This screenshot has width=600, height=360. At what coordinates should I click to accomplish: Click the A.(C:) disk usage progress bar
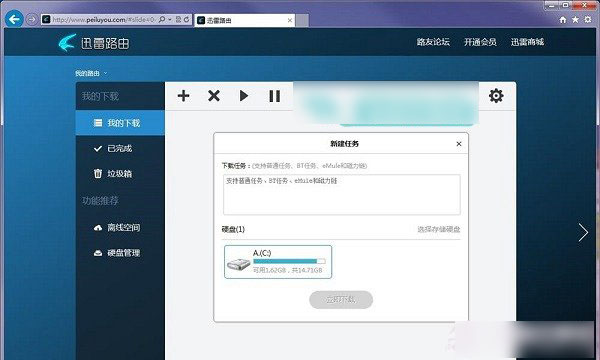289,261
